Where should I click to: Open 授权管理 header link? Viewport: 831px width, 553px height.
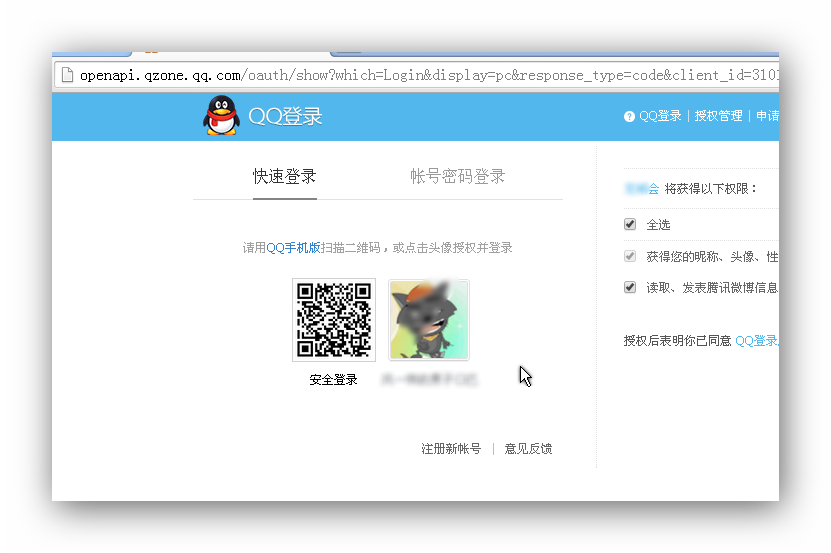(x=718, y=116)
